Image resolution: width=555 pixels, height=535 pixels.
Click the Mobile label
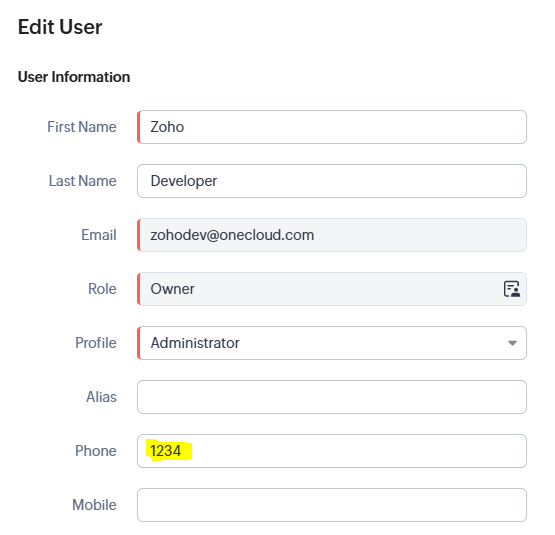click(x=94, y=505)
